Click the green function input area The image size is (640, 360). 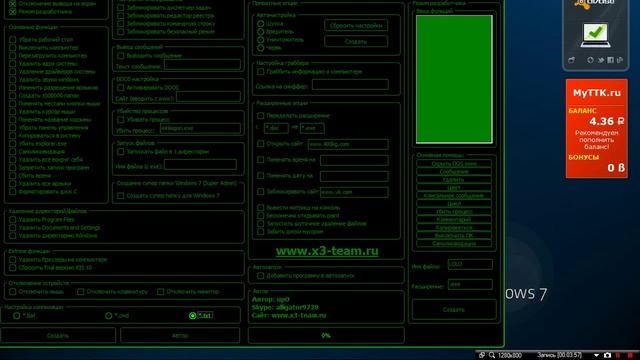point(454,79)
